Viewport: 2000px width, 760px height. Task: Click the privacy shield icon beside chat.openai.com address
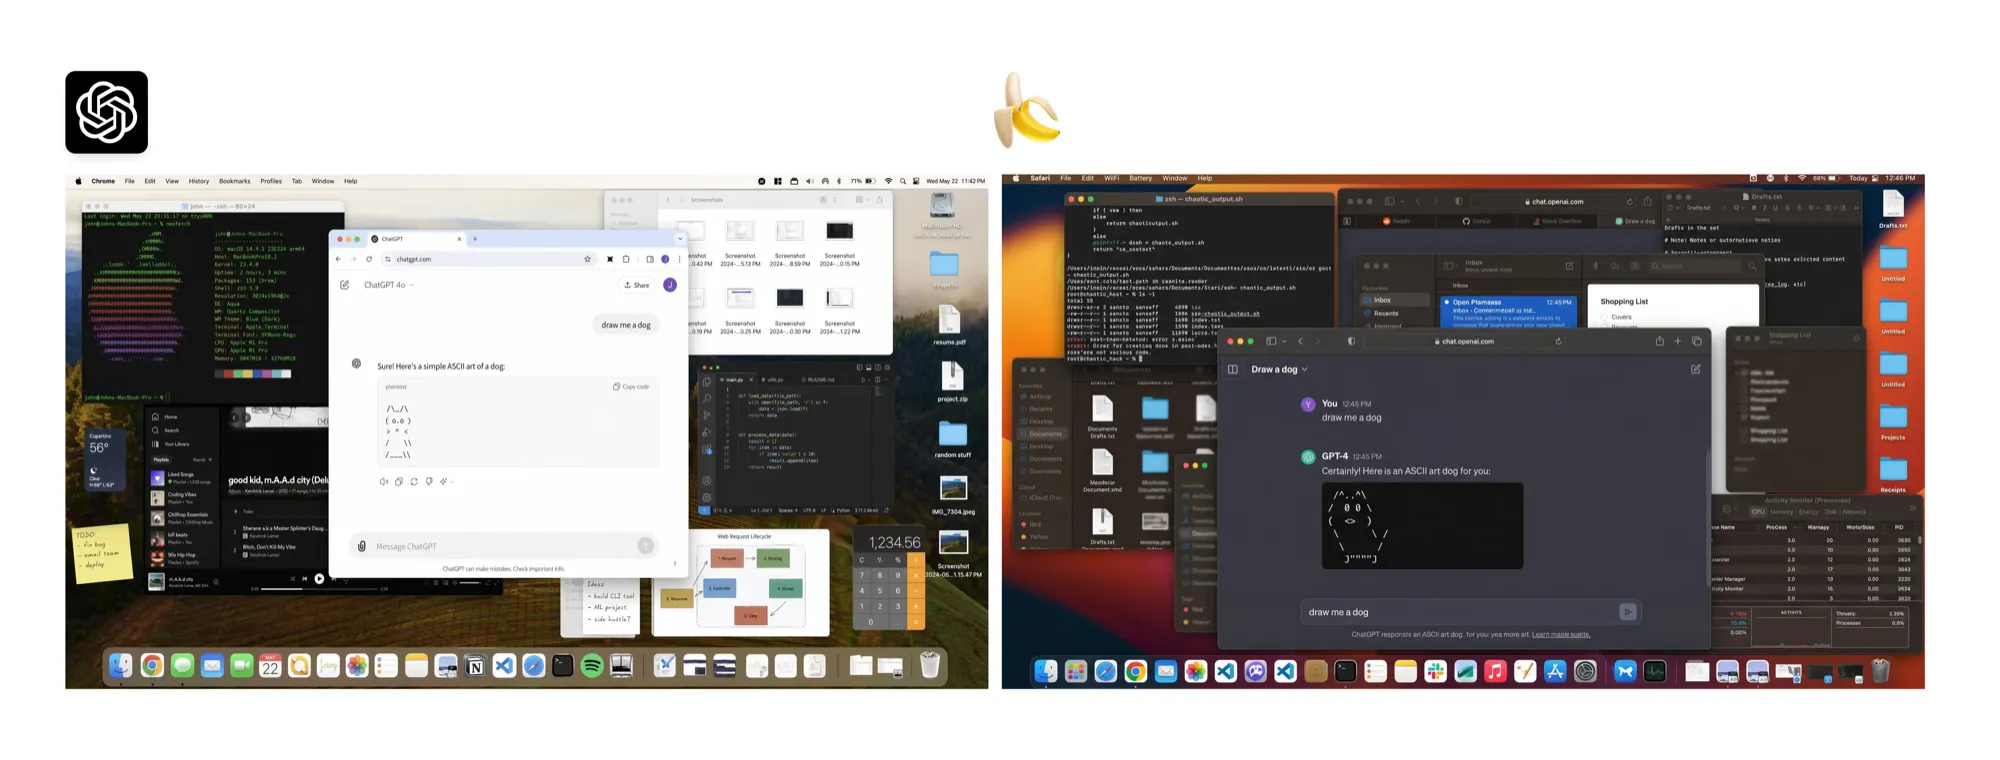coord(1351,341)
